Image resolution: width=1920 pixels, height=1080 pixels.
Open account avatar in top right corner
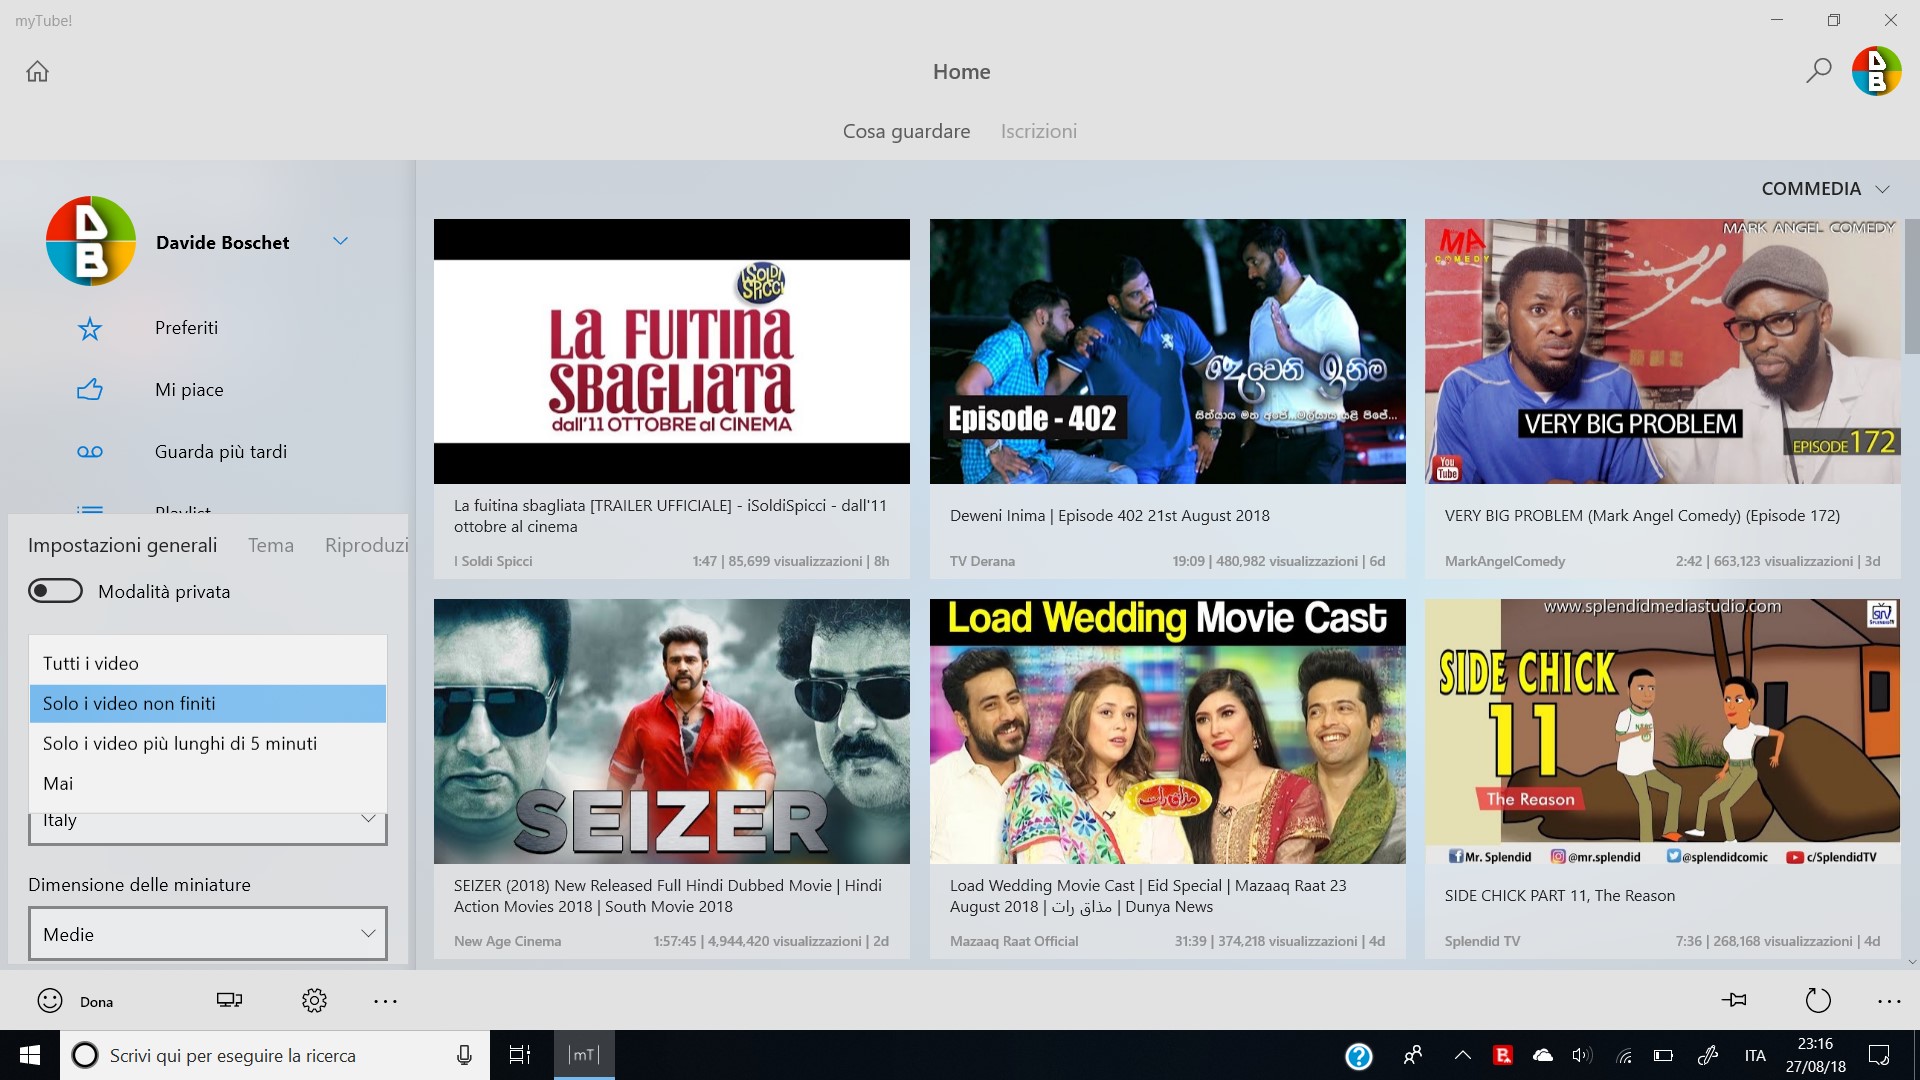click(1876, 71)
